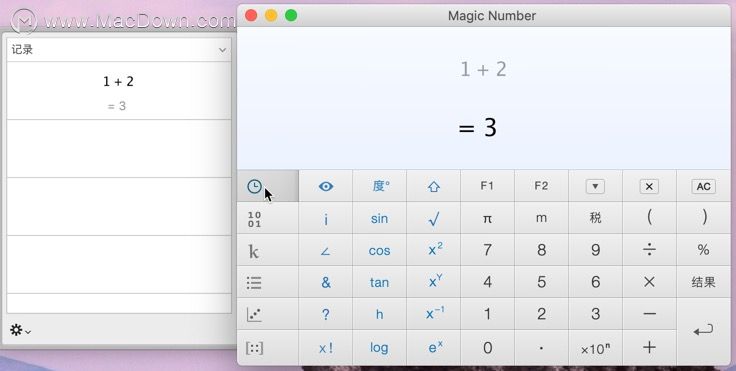Viewport: 736px width, 371px height.
Task: Click the digit 7 key
Action: point(487,250)
